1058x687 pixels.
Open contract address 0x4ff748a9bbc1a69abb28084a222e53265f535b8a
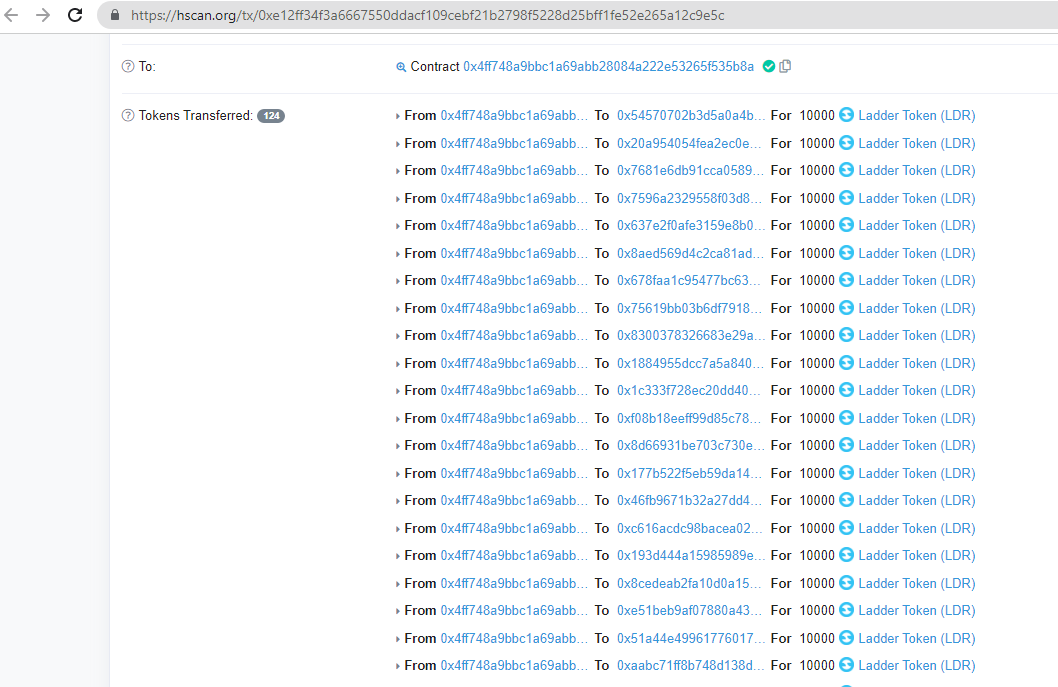click(x=609, y=66)
